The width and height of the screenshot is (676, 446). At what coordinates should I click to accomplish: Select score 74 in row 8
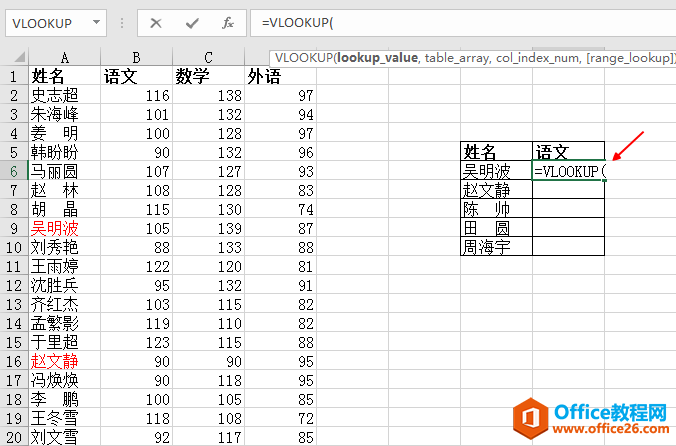280,209
